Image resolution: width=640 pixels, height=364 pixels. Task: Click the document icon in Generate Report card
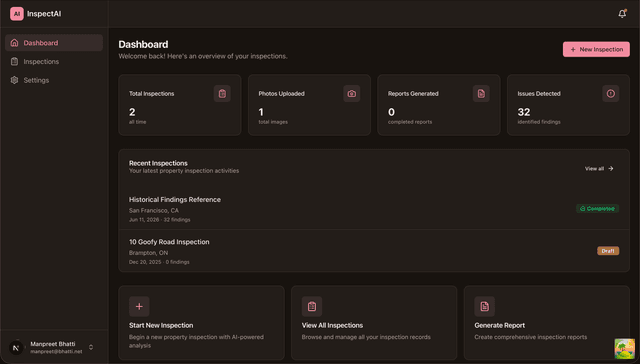click(x=484, y=306)
